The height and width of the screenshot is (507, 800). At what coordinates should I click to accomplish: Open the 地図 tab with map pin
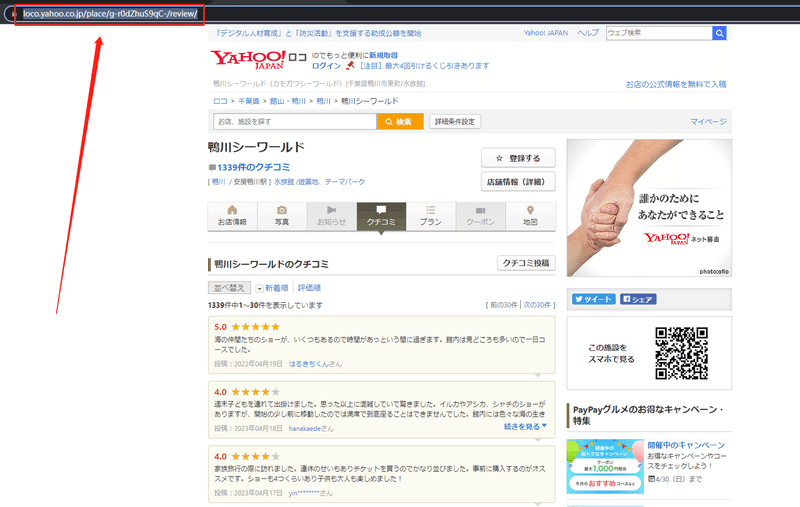pyautogui.click(x=530, y=216)
